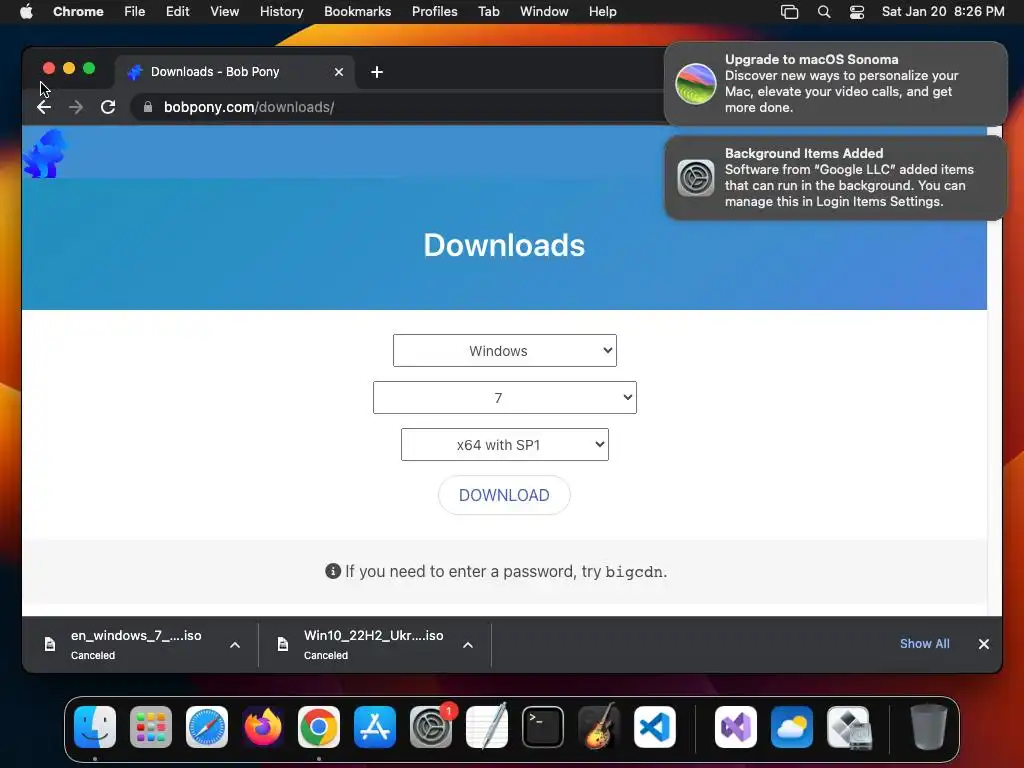Image resolution: width=1024 pixels, height=768 pixels.
Task: Click the Chrome back arrow
Action: 44,107
